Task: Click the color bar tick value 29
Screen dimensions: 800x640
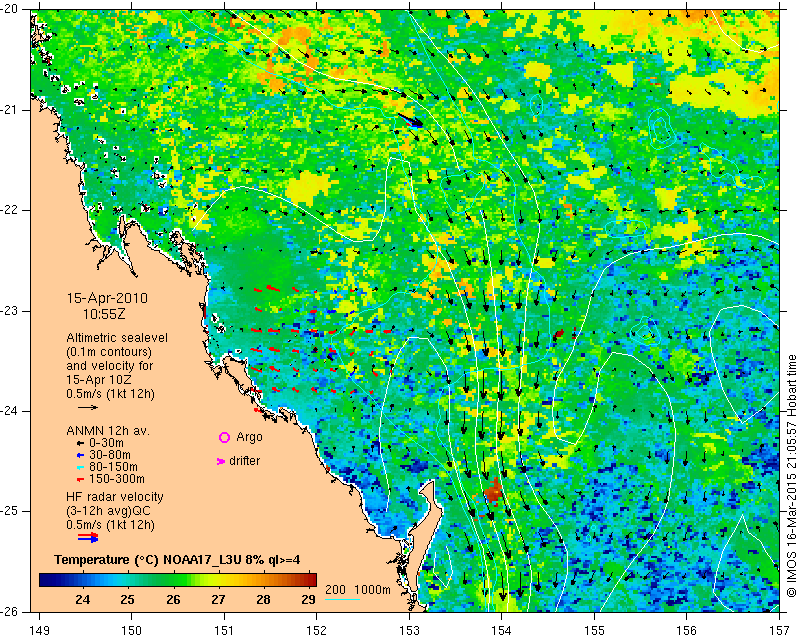Action: pos(308,599)
